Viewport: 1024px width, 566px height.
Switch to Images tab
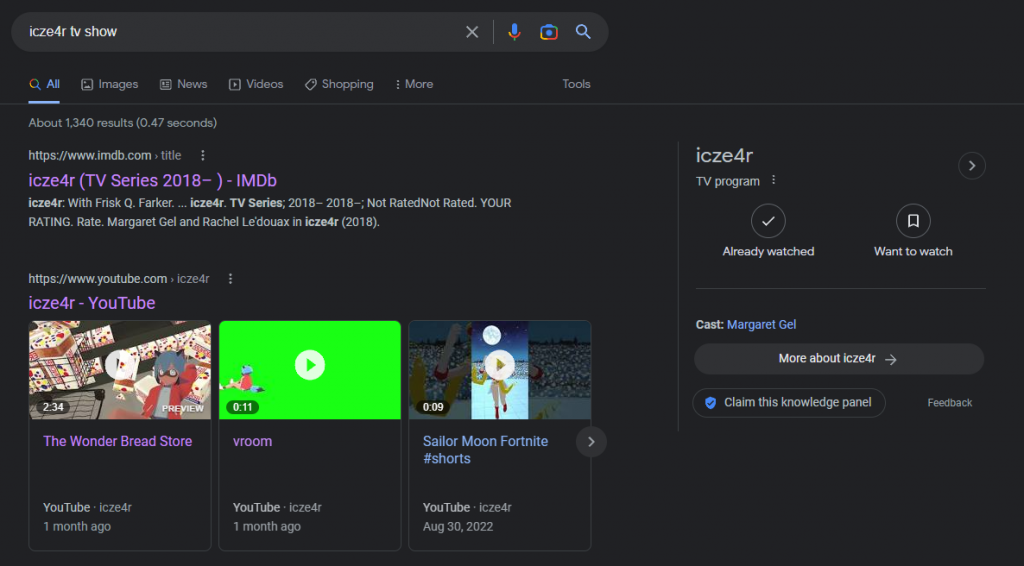click(110, 84)
